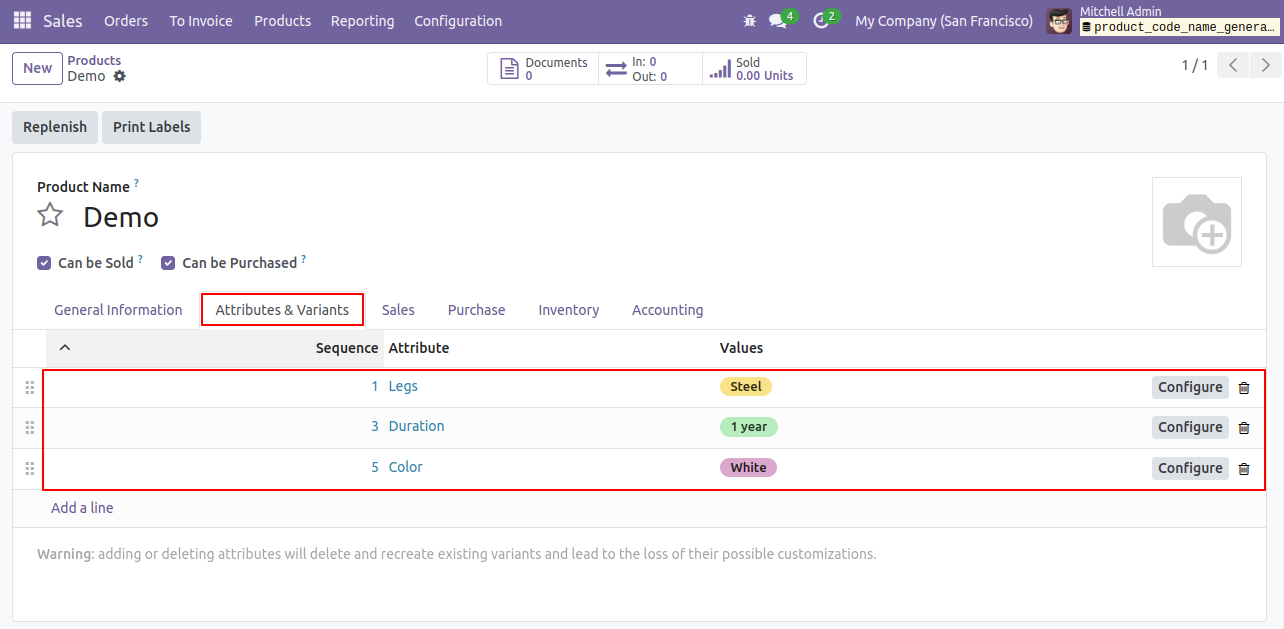Click the Replenish button
The width and height of the screenshot is (1284, 629).
pos(55,127)
